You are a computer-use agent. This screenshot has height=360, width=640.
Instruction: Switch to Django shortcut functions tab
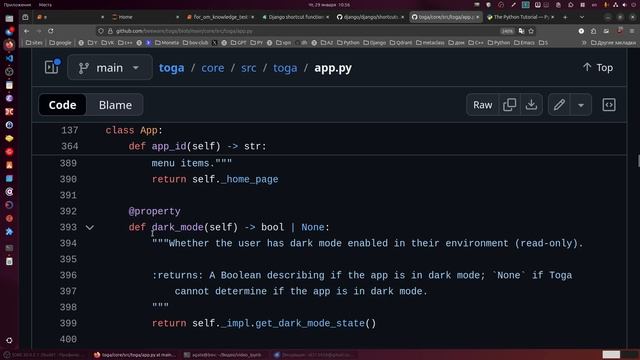tap(295, 17)
